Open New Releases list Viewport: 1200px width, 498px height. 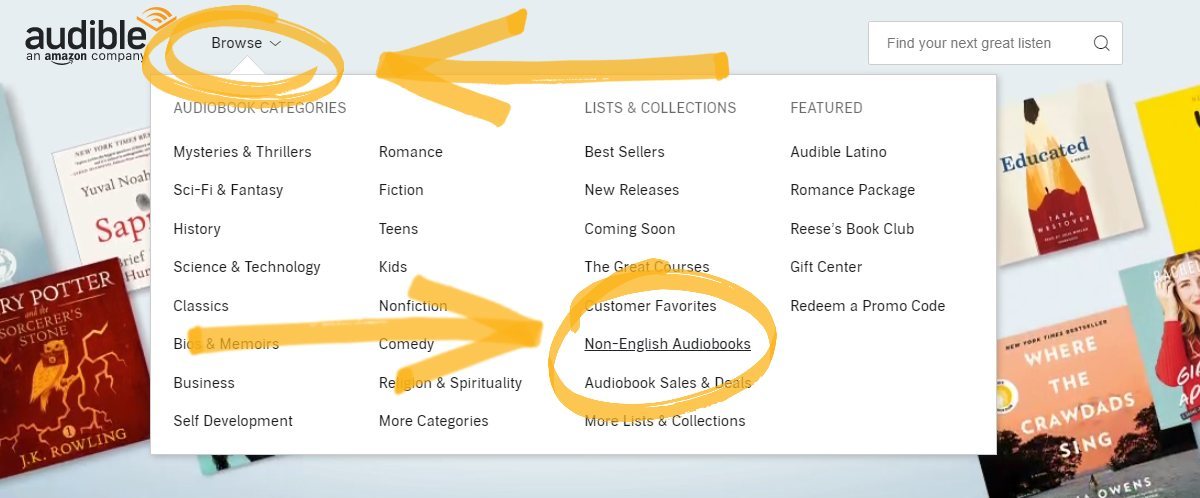click(631, 190)
